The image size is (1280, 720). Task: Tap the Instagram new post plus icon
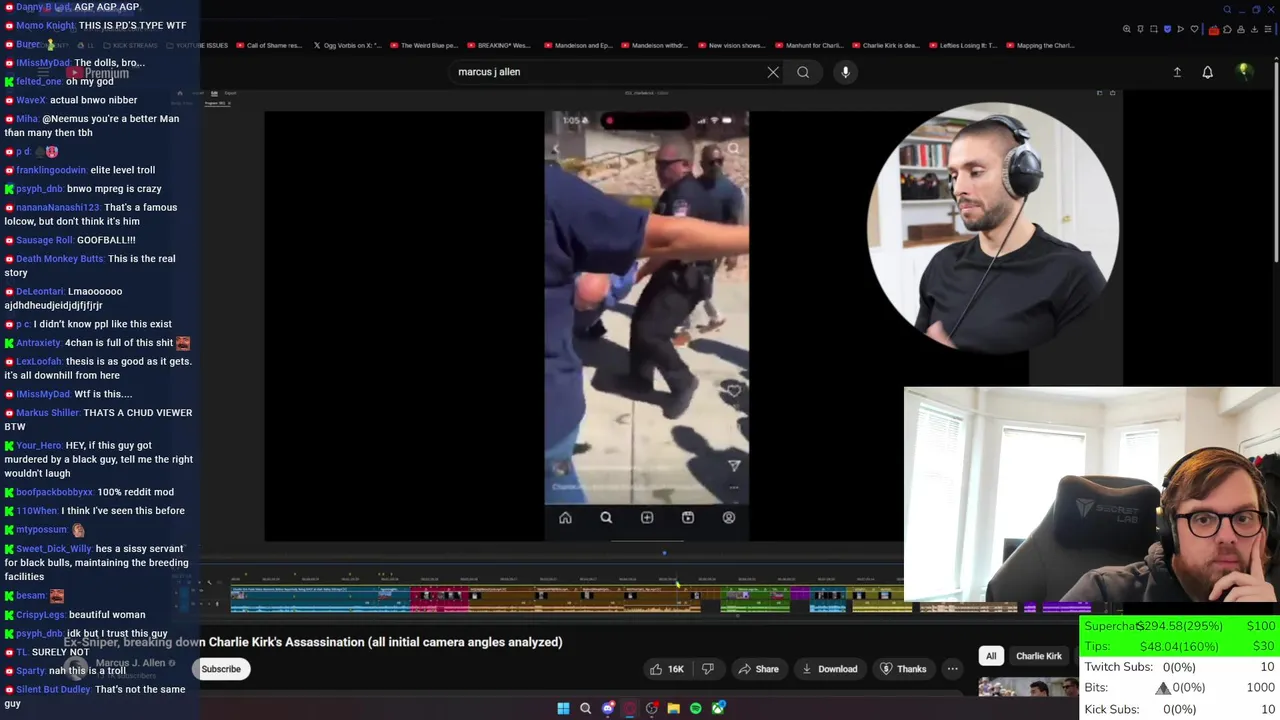point(647,517)
